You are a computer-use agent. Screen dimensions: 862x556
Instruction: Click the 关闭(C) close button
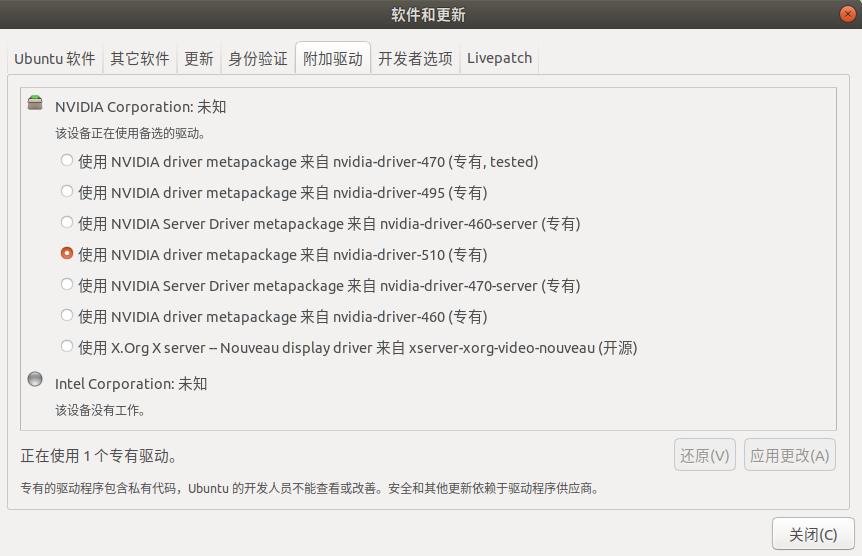pyautogui.click(x=813, y=534)
